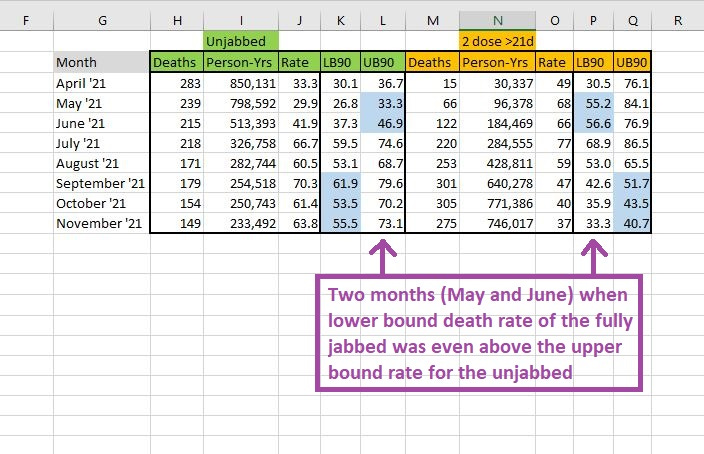The image size is (704, 454).
Task: Click the "July '21" month cell
Action: (x=102, y=143)
